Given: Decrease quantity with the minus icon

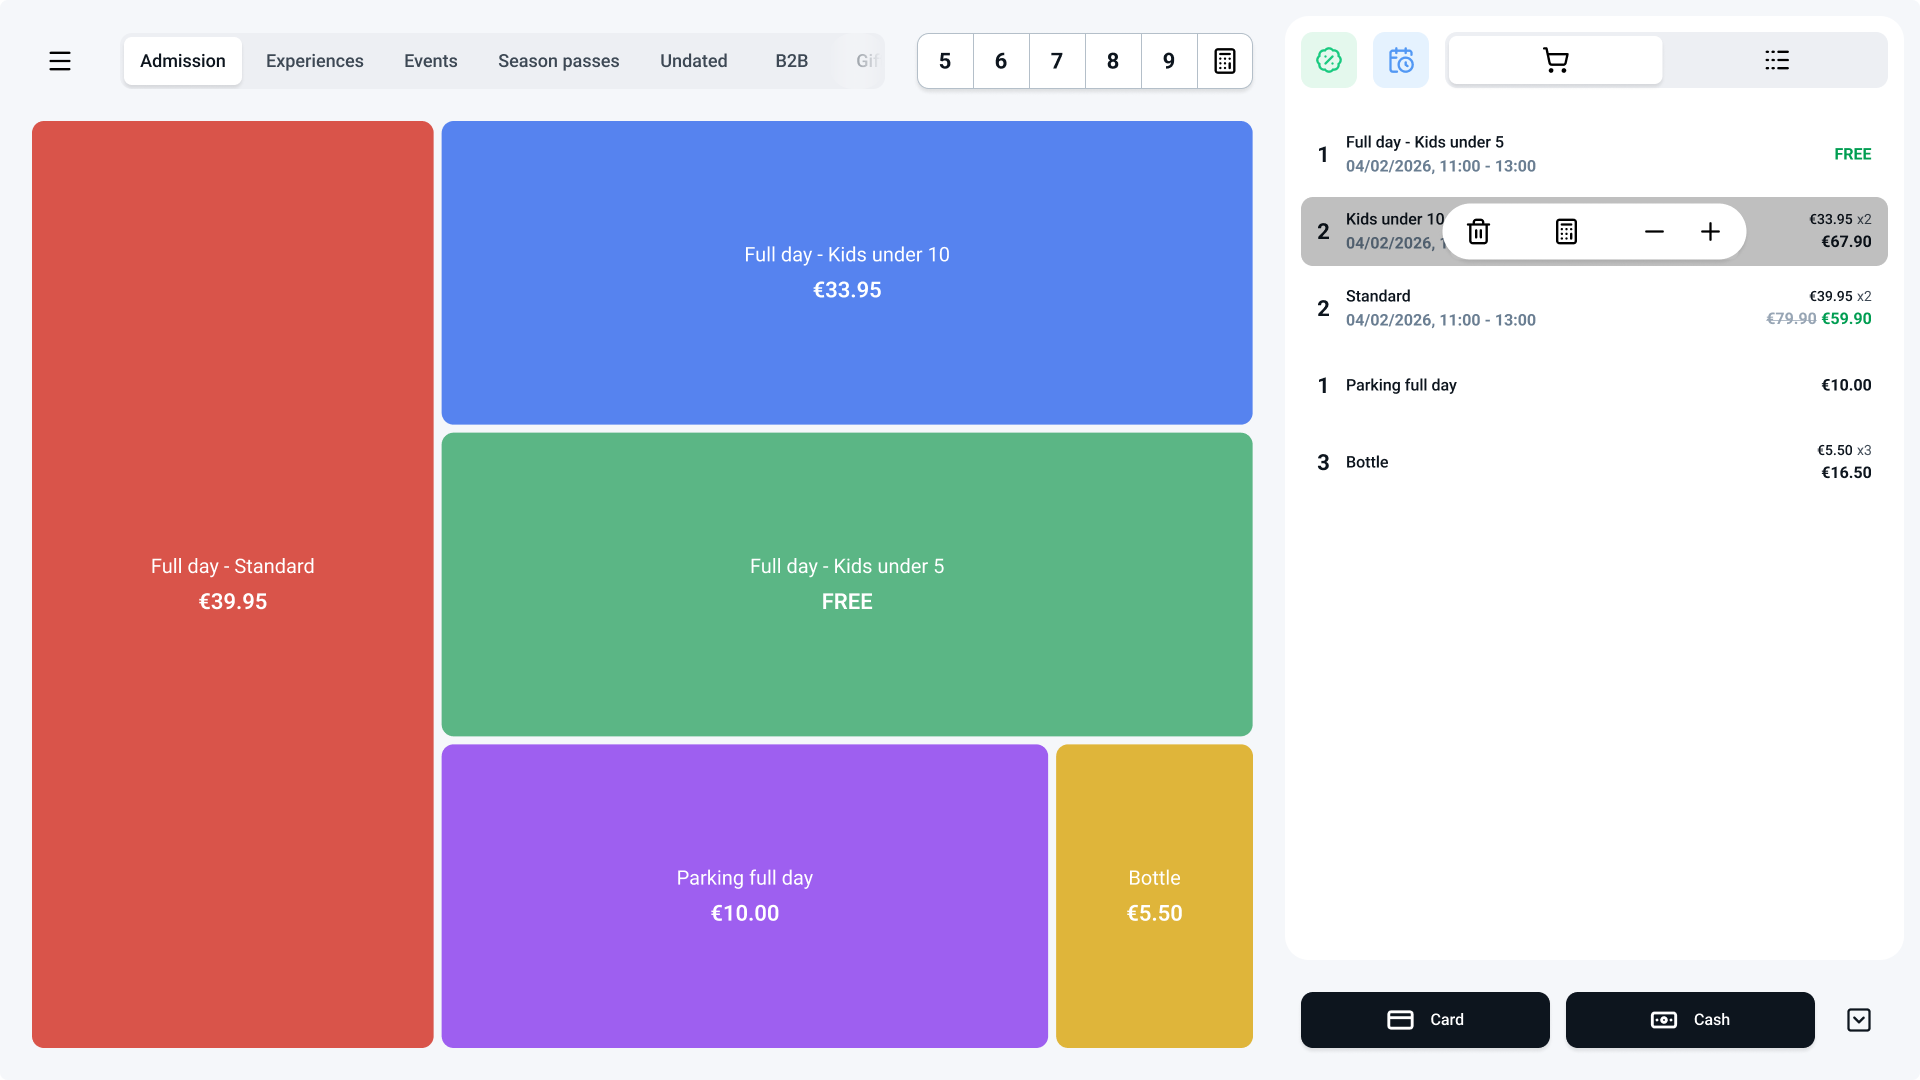Looking at the screenshot, I should (x=1654, y=232).
